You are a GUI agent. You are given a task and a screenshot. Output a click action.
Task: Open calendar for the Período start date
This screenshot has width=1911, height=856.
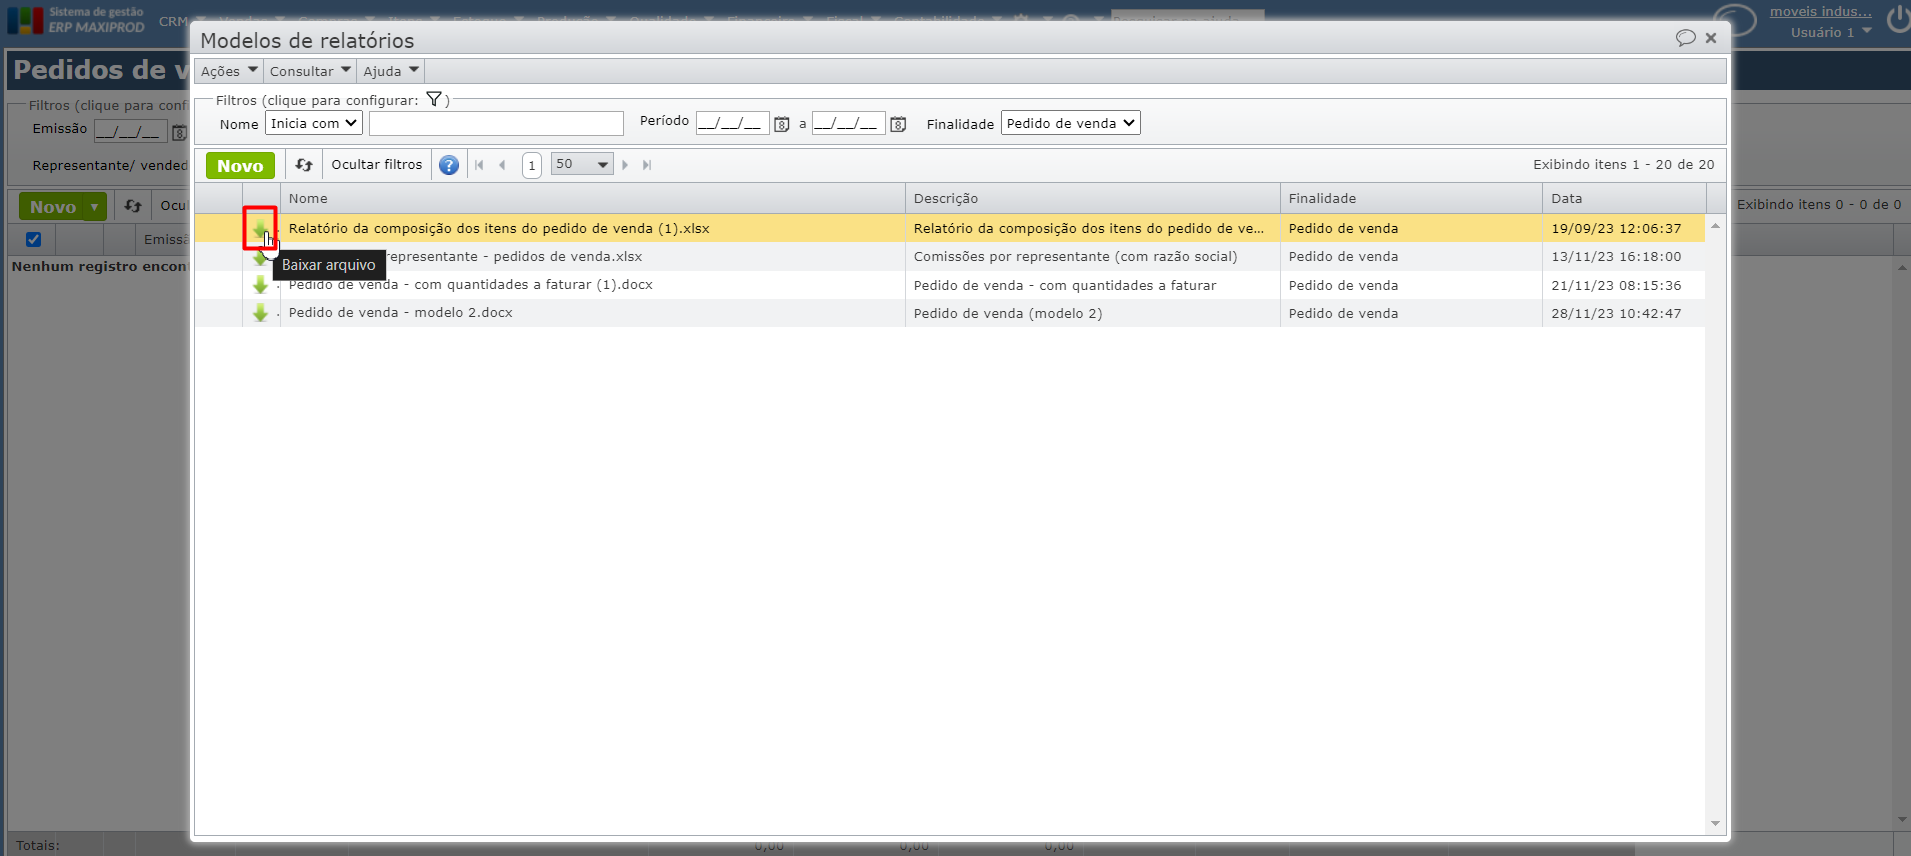[x=782, y=124]
